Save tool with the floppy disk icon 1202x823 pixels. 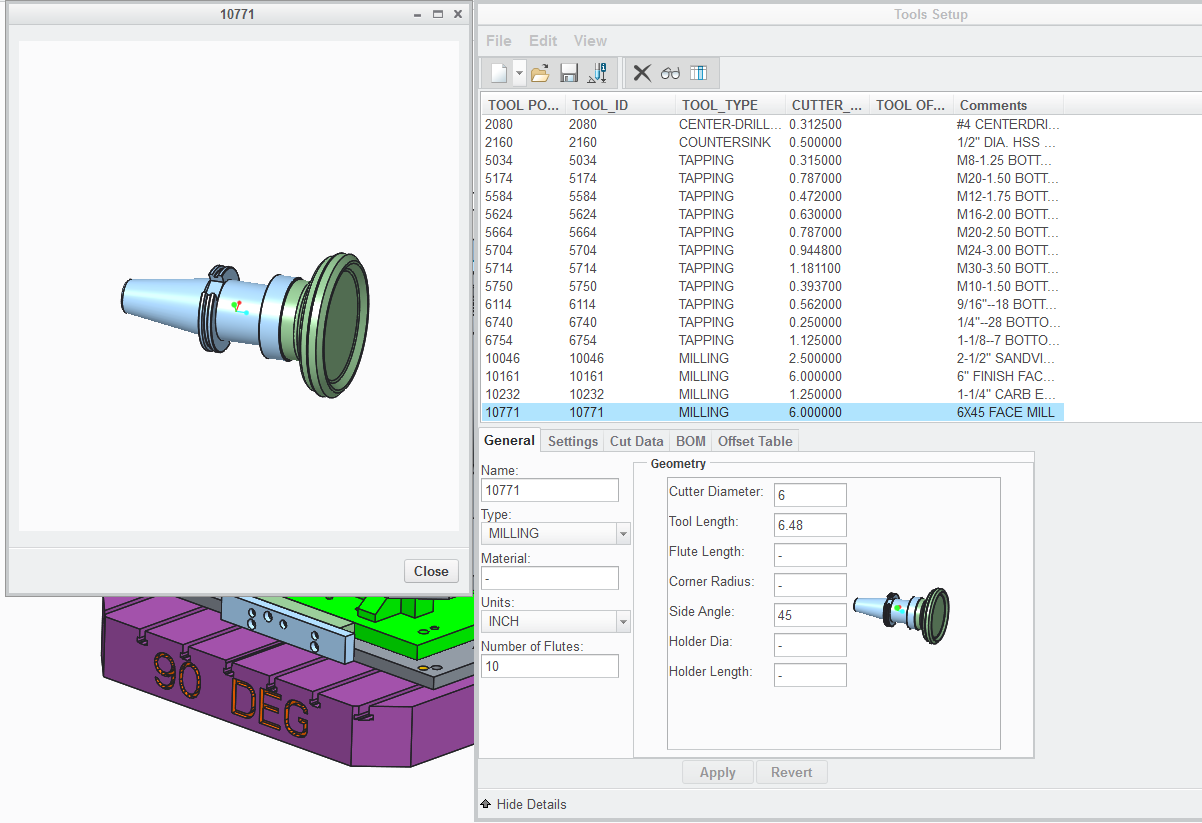click(569, 73)
